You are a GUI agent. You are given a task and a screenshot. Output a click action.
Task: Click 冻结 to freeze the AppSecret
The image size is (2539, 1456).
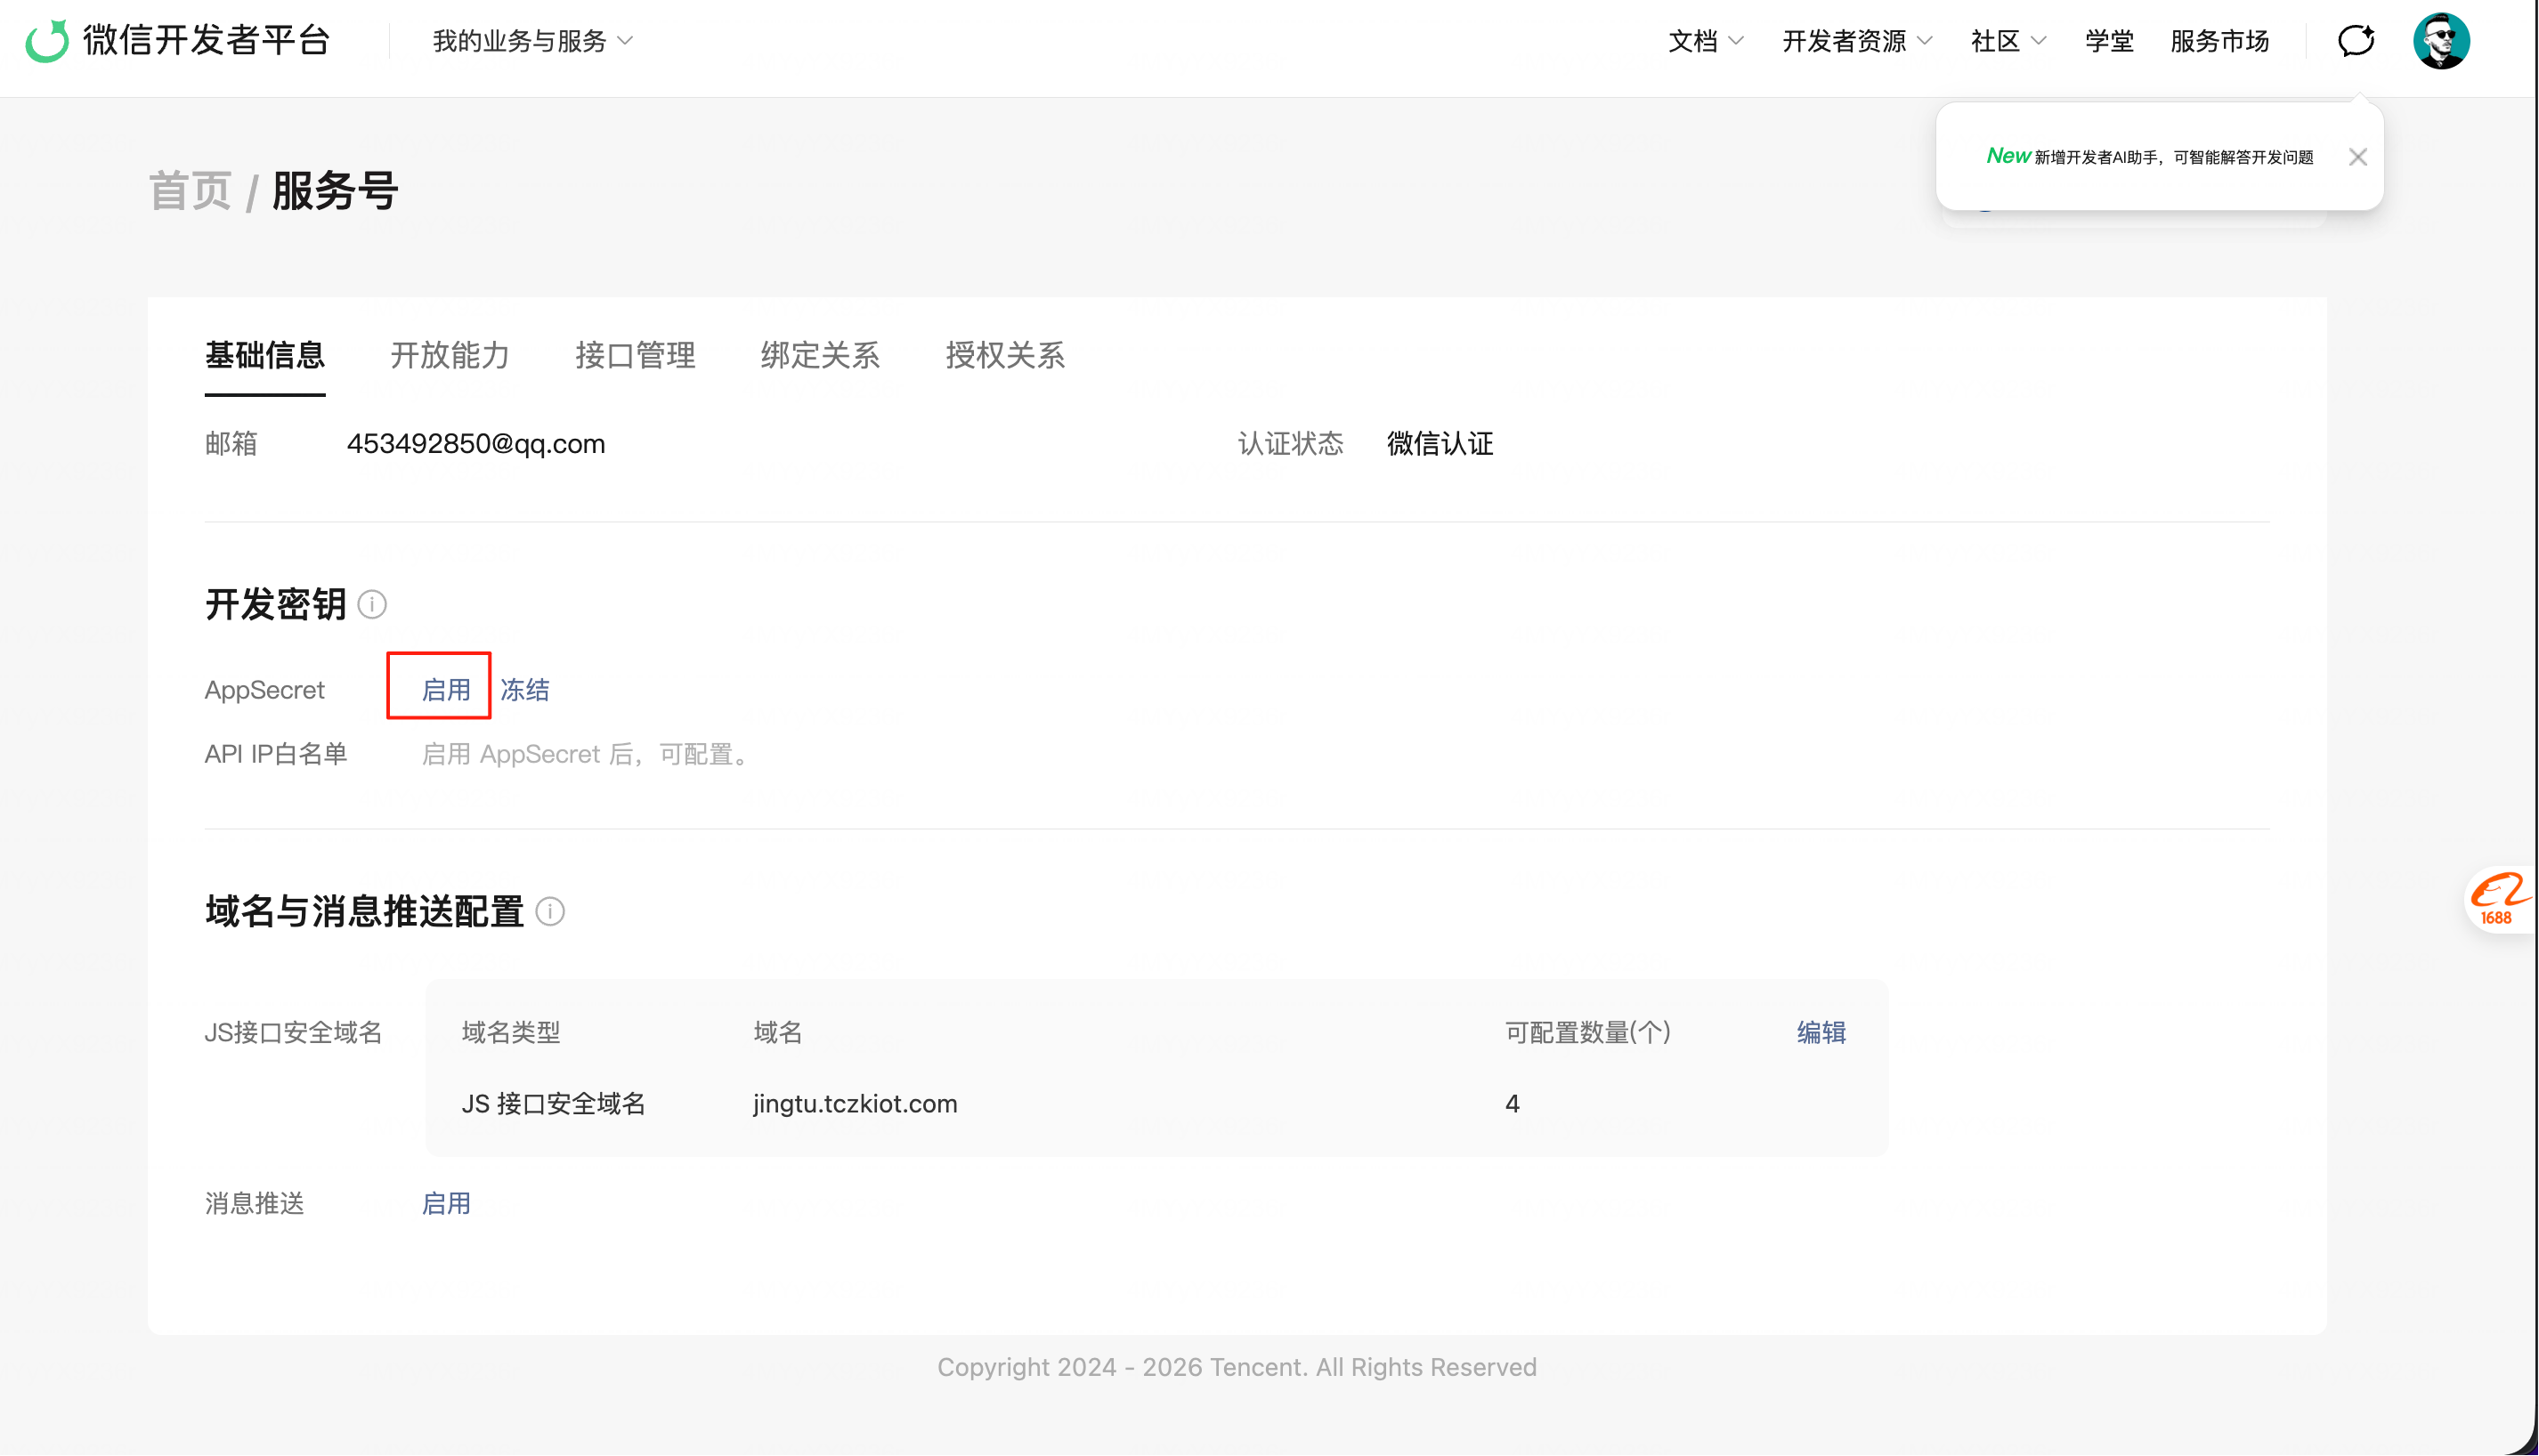(525, 690)
